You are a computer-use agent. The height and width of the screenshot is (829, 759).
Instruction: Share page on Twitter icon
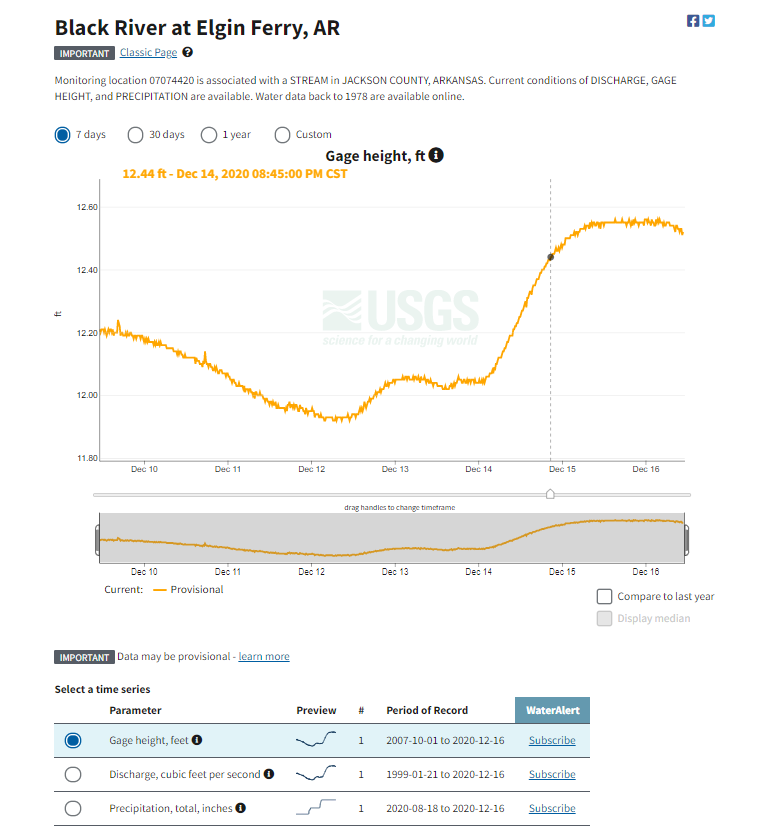point(709,21)
